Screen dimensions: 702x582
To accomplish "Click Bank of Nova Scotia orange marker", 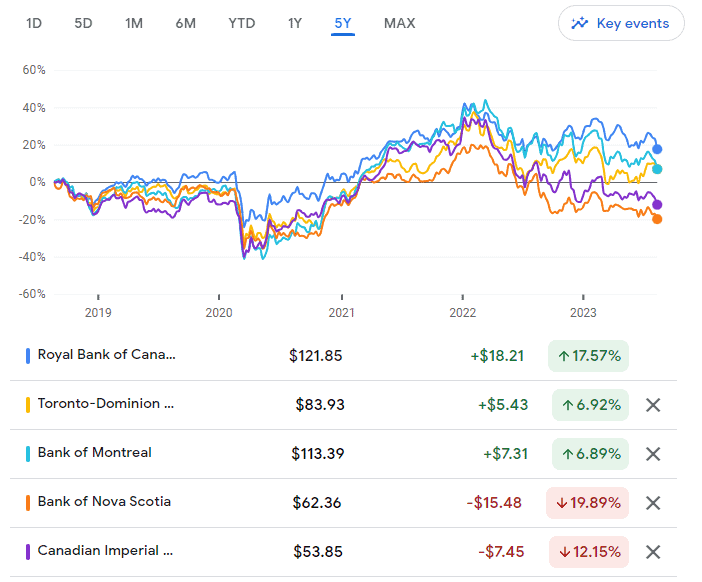I will point(28,503).
